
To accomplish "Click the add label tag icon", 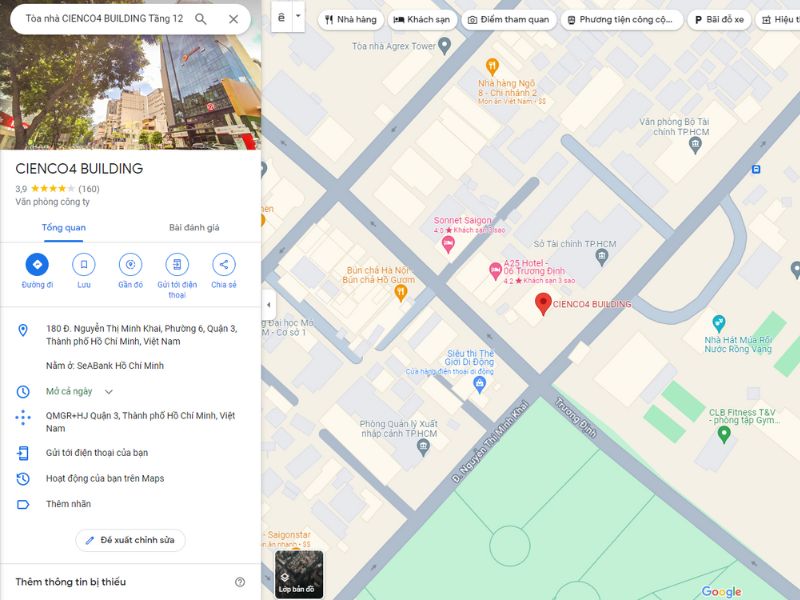I will [x=23, y=505].
